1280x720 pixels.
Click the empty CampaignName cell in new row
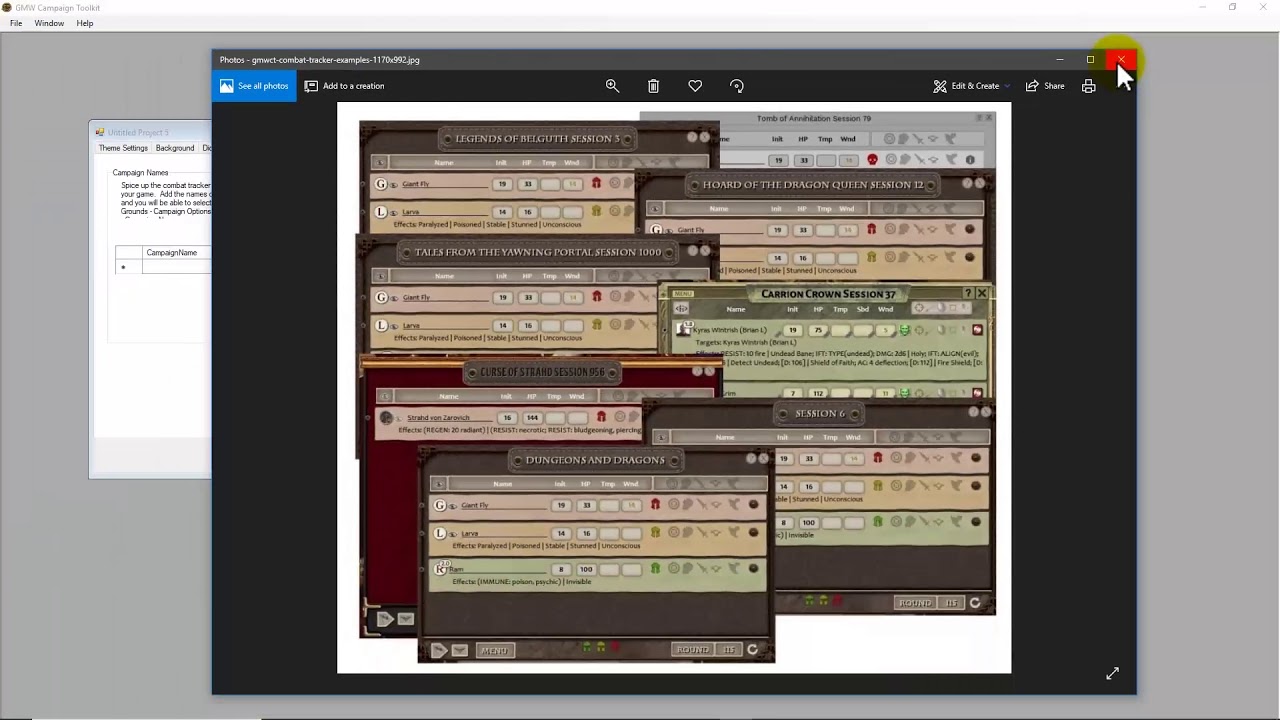(x=176, y=267)
